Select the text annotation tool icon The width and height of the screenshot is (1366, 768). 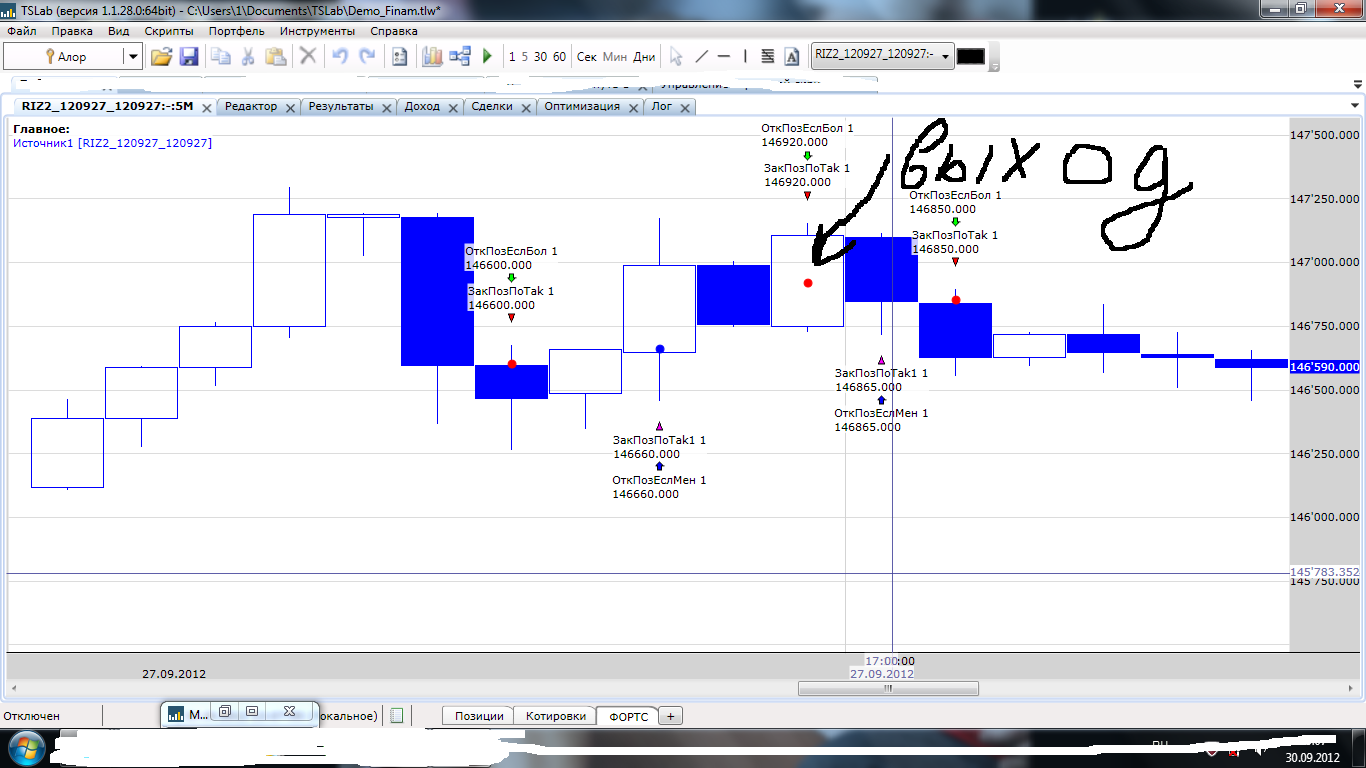click(792, 57)
